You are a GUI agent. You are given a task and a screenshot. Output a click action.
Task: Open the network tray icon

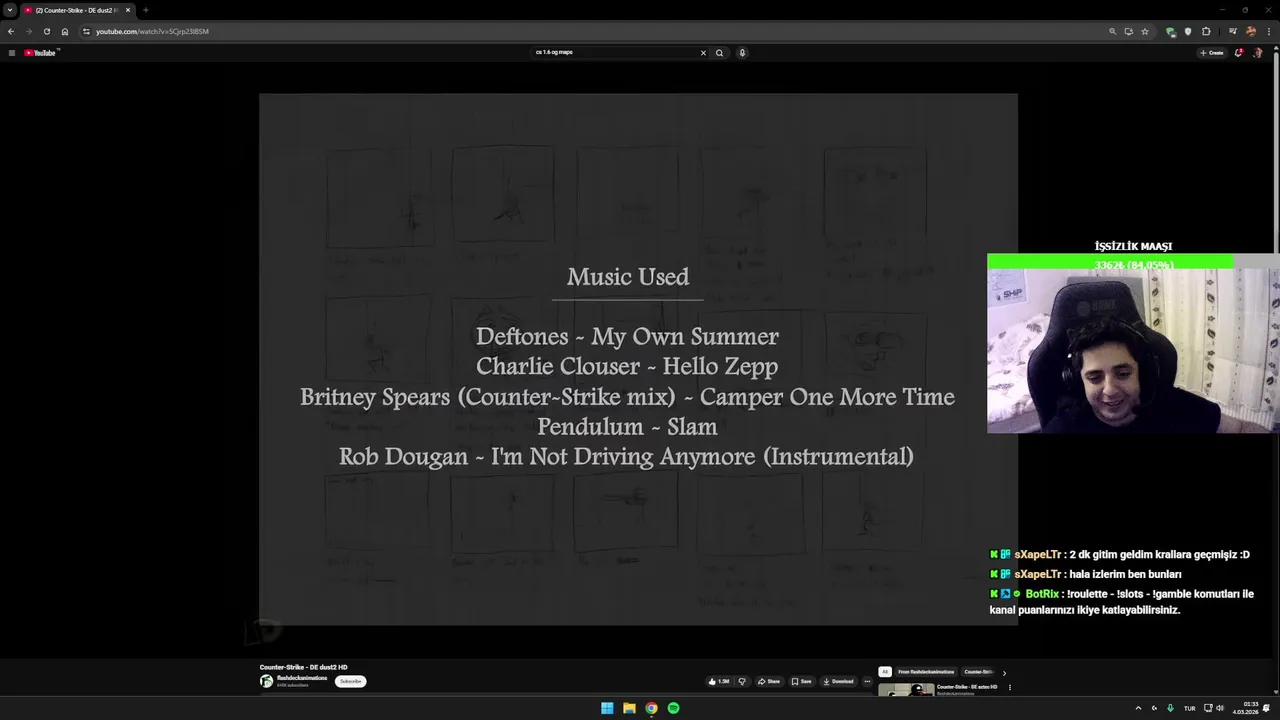coord(1207,708)
